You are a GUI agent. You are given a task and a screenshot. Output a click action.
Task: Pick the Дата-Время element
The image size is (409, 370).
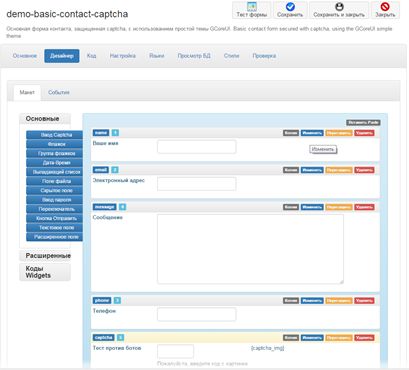(x=54, y=163)
